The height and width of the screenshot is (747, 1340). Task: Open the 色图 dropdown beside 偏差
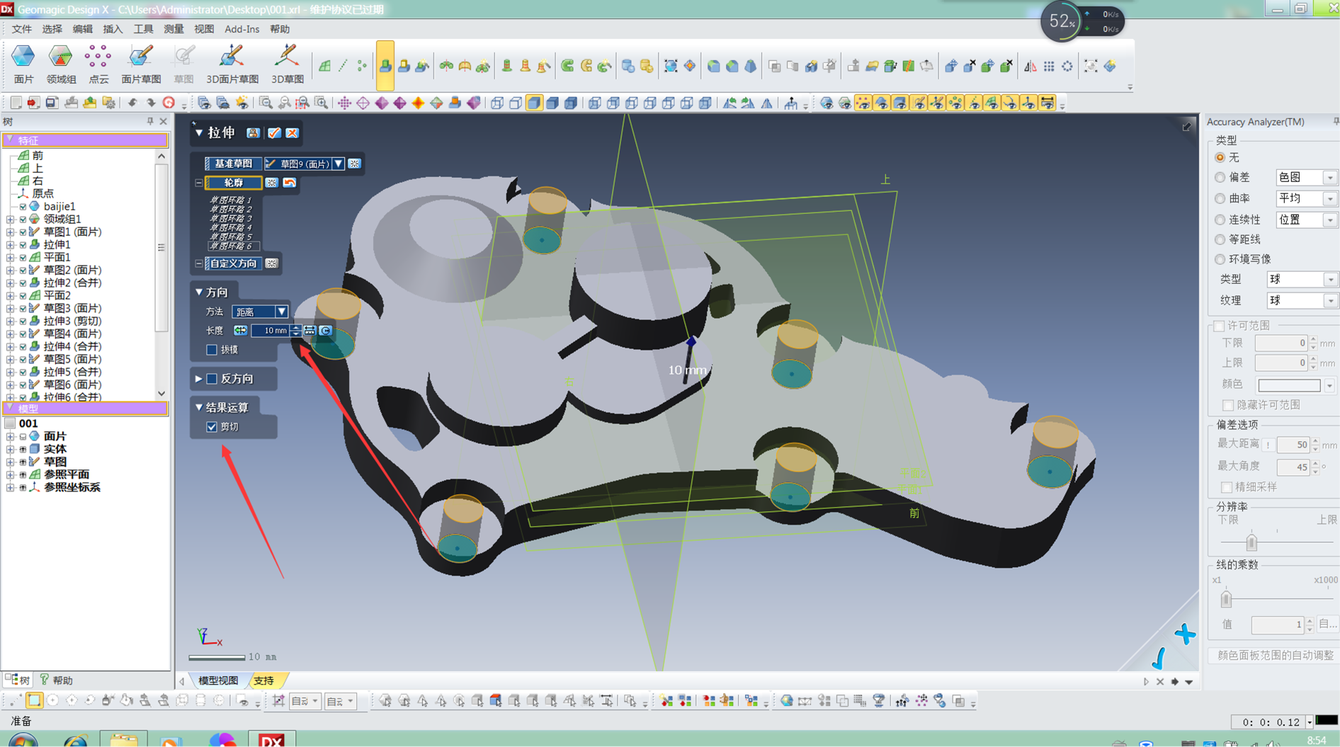pos(1306,177)
